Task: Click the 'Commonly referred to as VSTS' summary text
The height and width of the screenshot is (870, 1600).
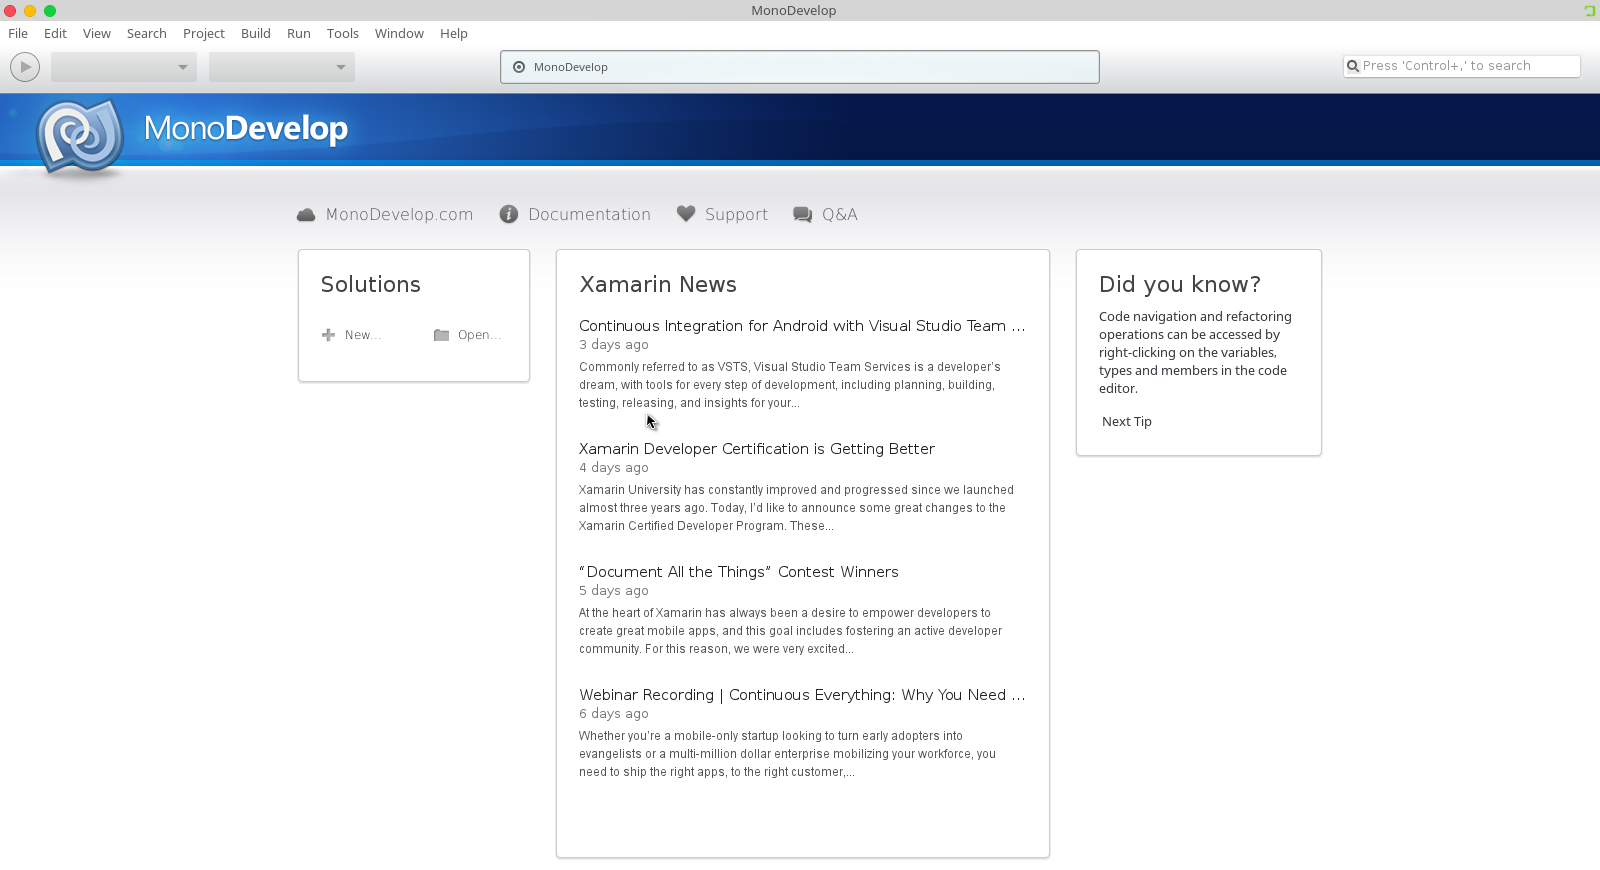Action: point(790,385)
